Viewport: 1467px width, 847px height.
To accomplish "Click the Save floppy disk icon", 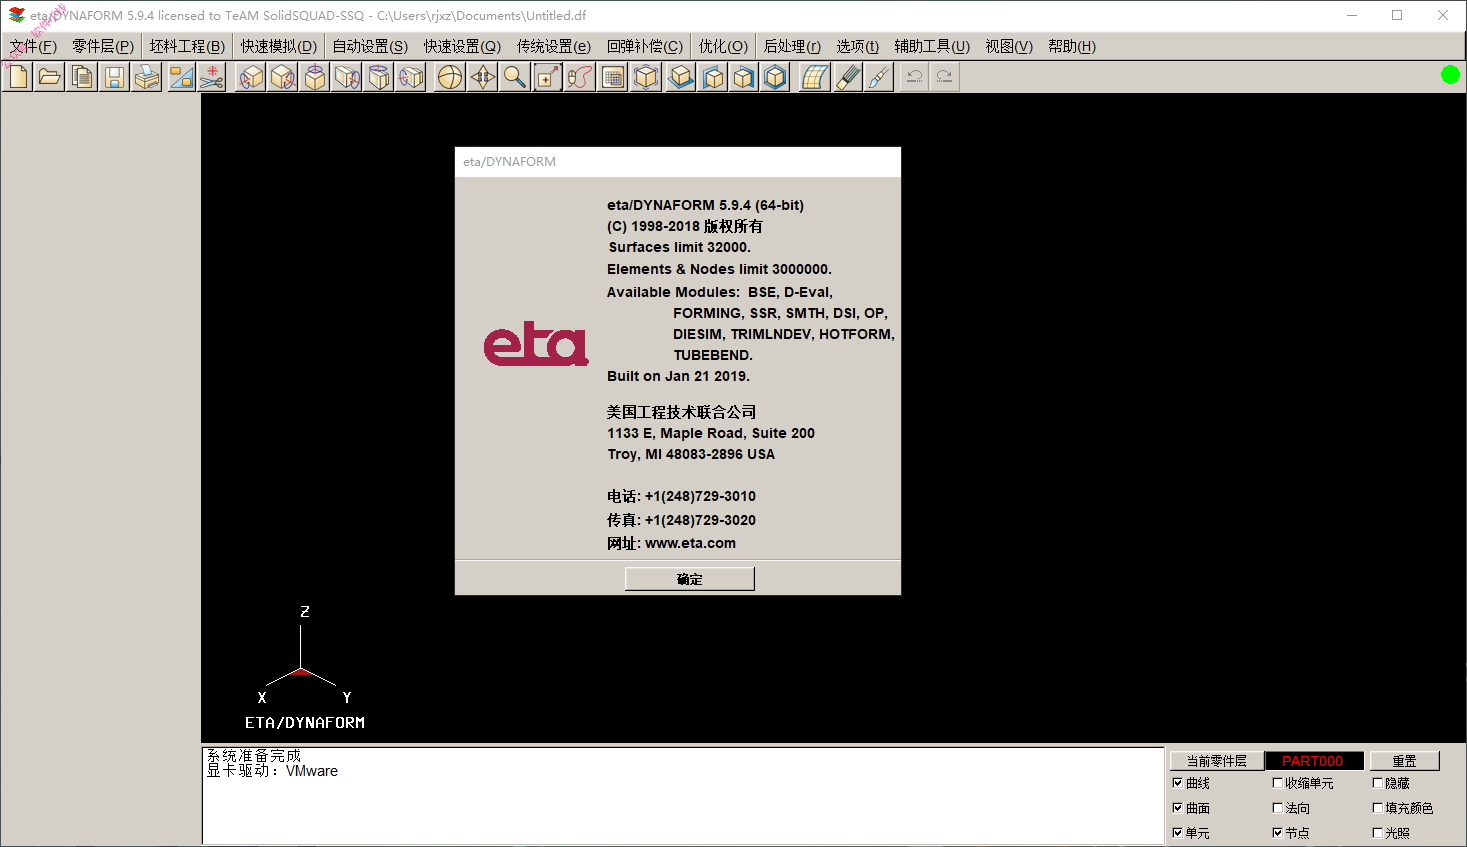I will click(x=114, y=77).
